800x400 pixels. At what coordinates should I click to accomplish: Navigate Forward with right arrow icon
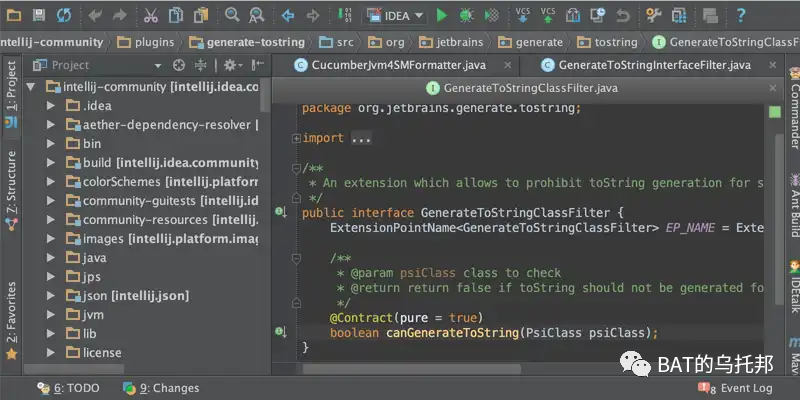pos(313,15)
